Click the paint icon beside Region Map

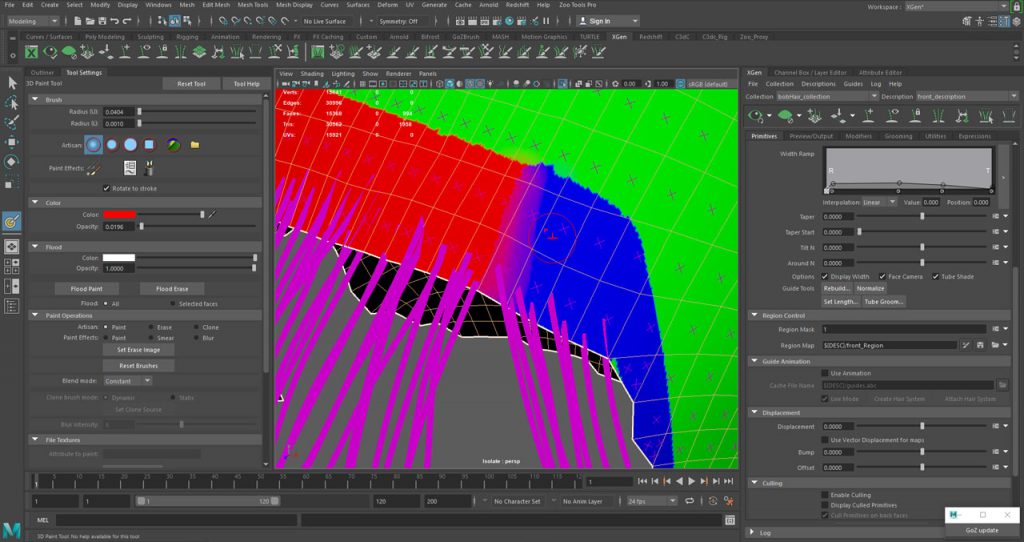coord(966,345)
